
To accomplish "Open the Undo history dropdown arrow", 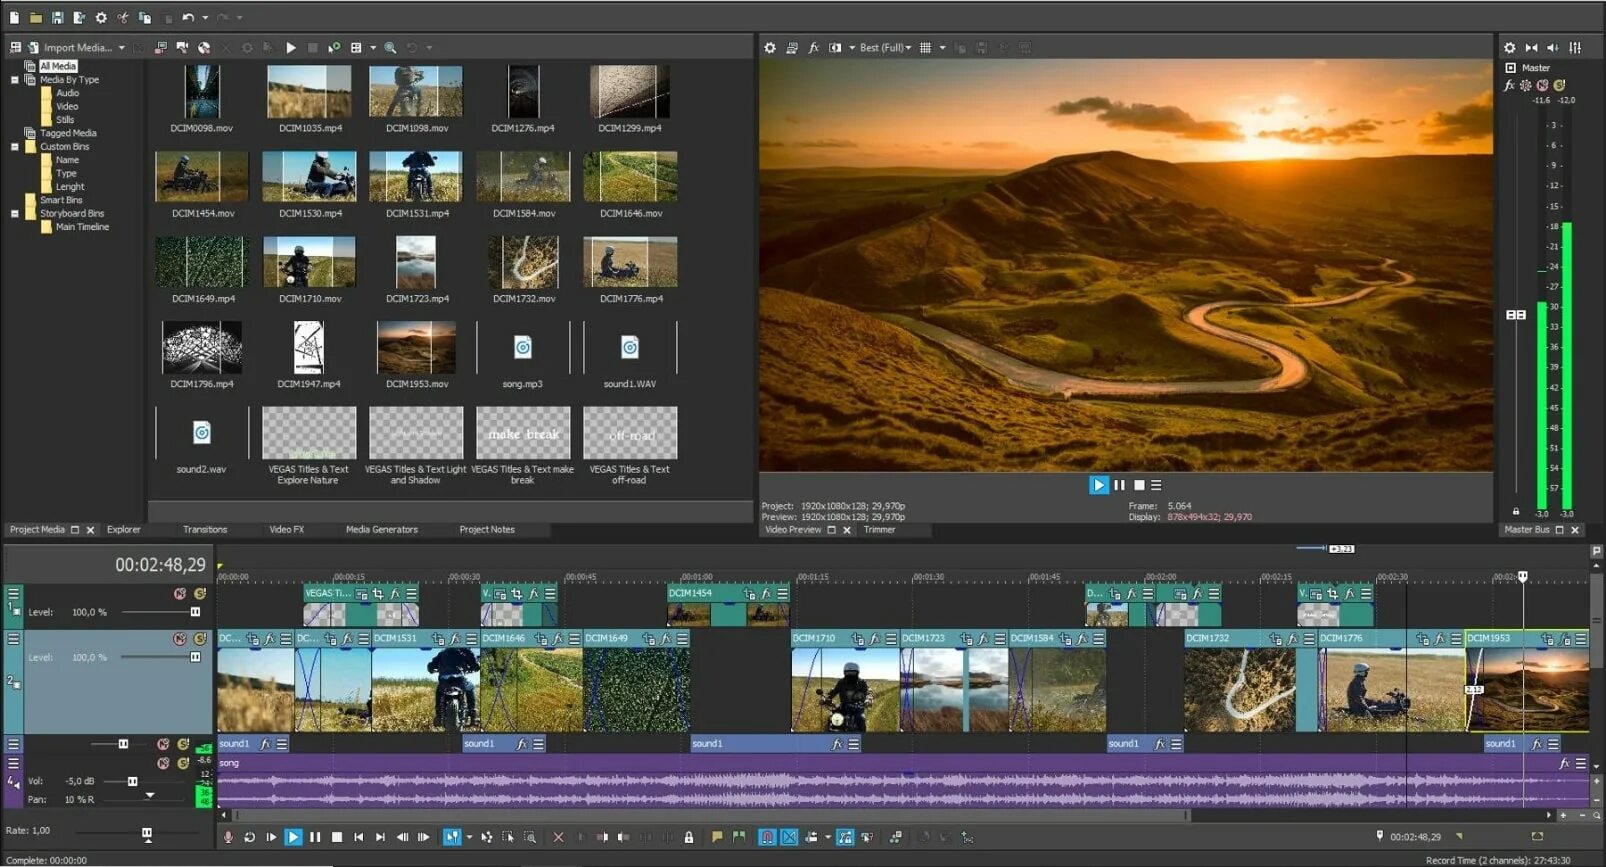I will [205, 18].
